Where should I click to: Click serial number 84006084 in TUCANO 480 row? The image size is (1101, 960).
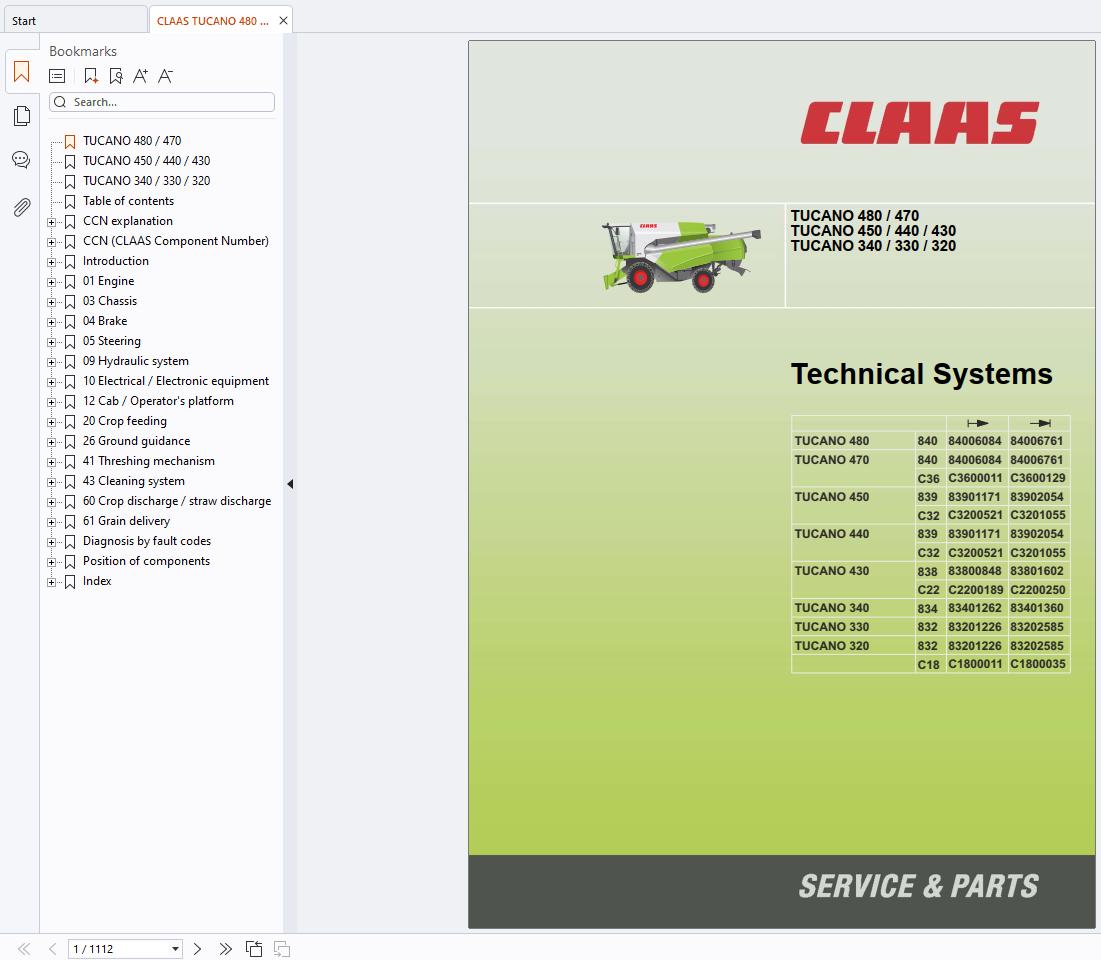pyautogui.click(x=975, y=441)
